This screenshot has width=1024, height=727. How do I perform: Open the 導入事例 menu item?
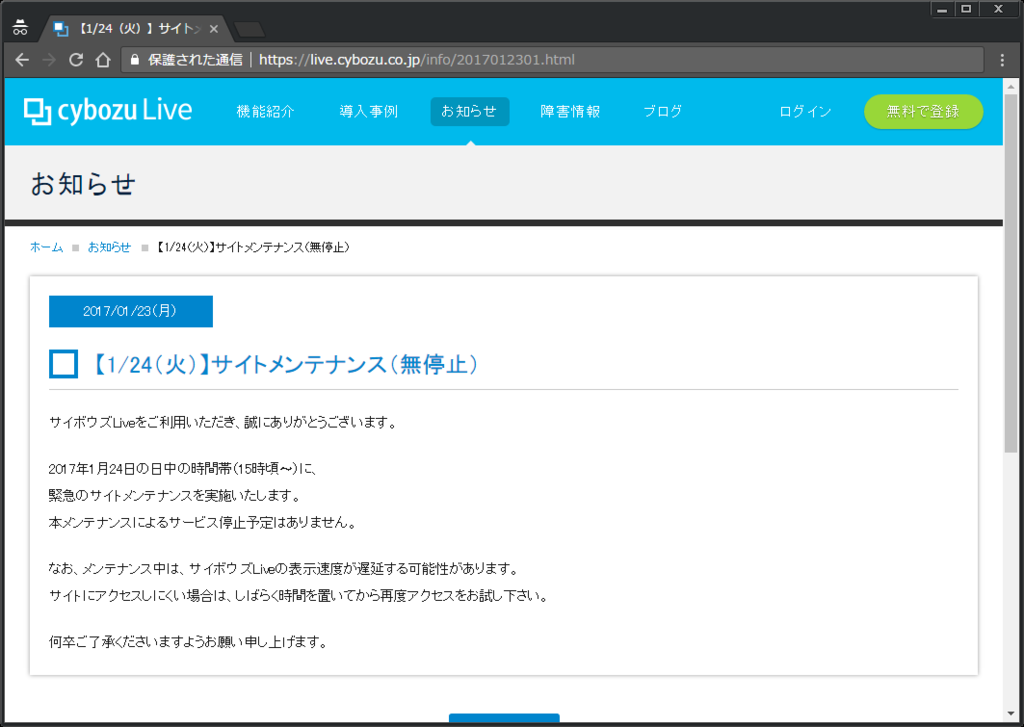(x=368, y=112)
